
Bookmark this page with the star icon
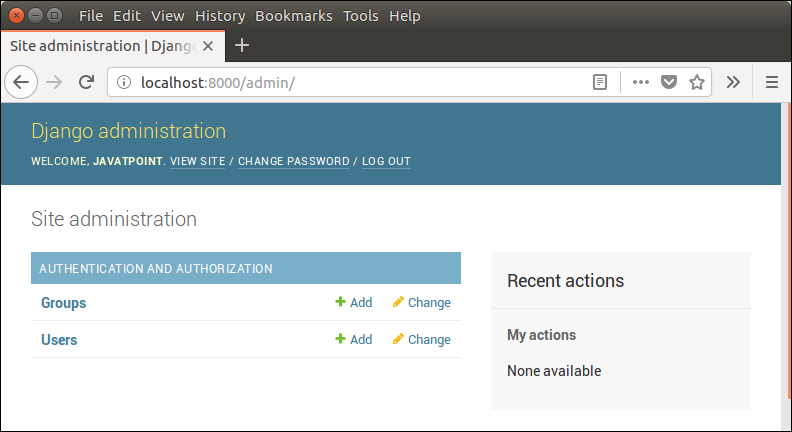[x=697, y=82]
